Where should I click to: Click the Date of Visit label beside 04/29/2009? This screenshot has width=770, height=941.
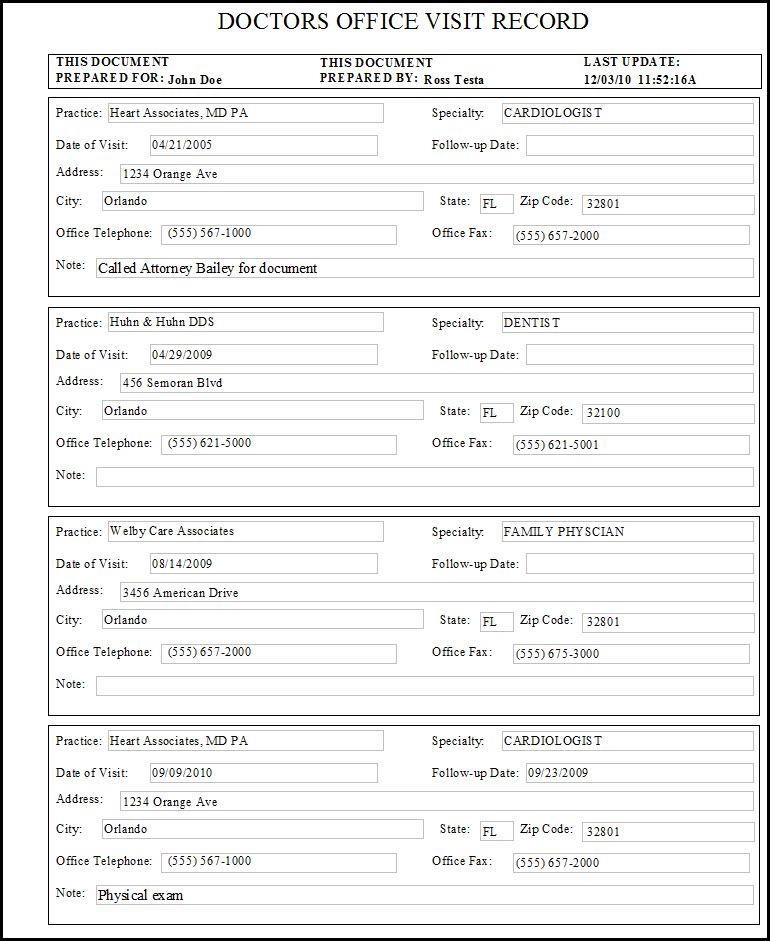click(92, 355)
